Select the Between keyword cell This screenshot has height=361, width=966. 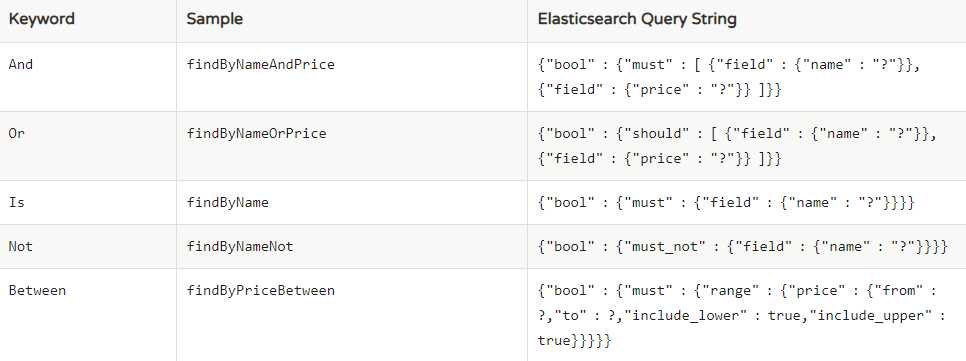(37, 290)
